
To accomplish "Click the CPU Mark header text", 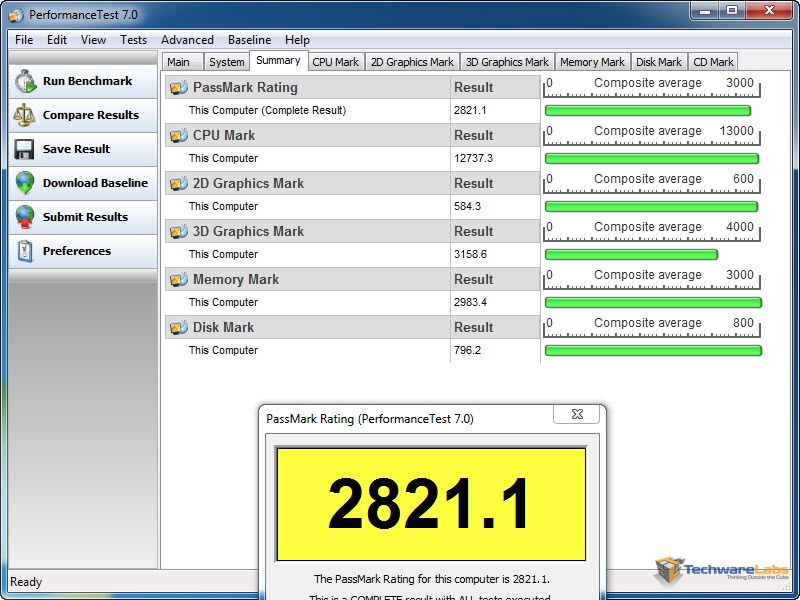I will click(x=223, y=136).
